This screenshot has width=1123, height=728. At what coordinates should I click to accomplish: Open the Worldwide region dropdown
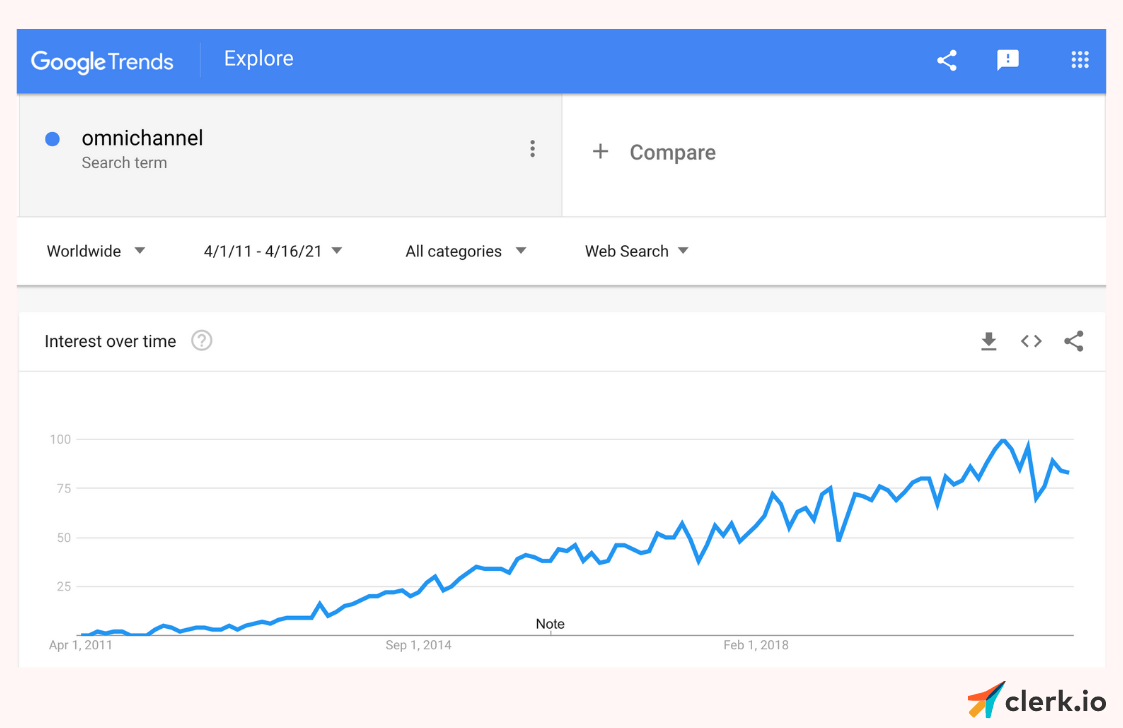pyautogui.click(x=95, y=251)
